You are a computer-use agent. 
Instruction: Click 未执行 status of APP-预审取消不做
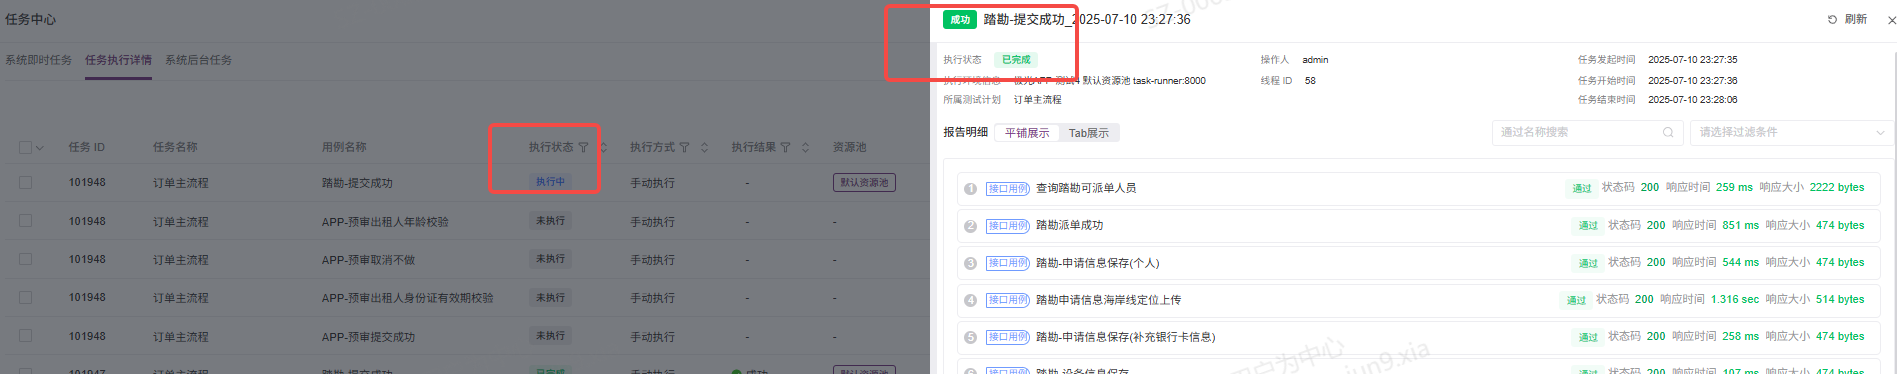click(550, 259)
